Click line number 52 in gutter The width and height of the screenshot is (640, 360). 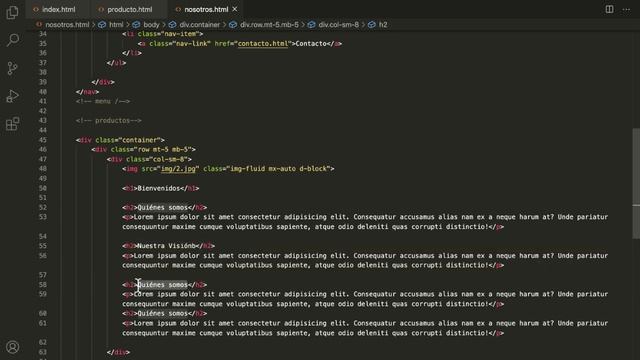[43, 207]
